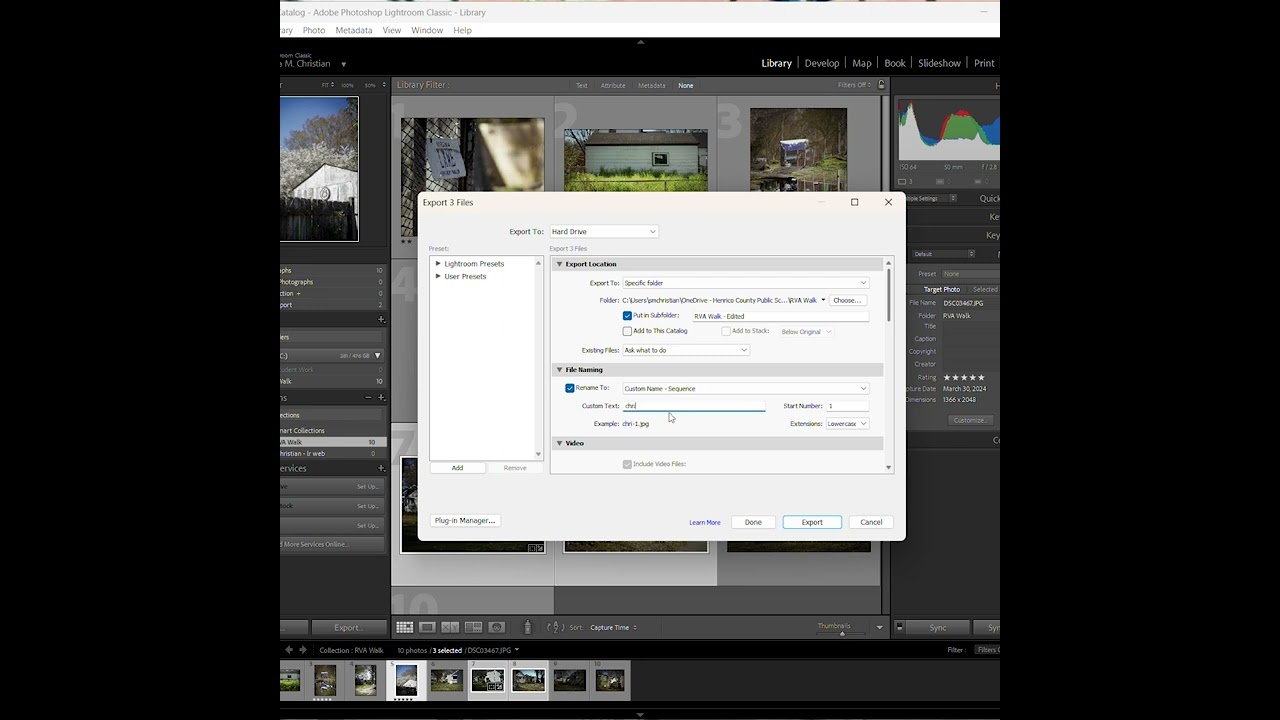Screen dimensions: 1280x720
Task: Collapse bottom filmstrip panel arrow
Action: (x=640, y=715)
